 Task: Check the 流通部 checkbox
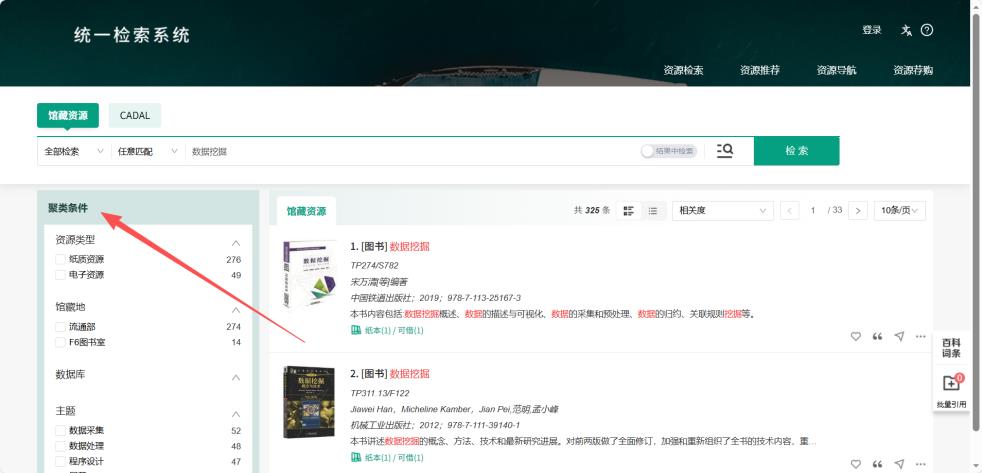[61, 327]
